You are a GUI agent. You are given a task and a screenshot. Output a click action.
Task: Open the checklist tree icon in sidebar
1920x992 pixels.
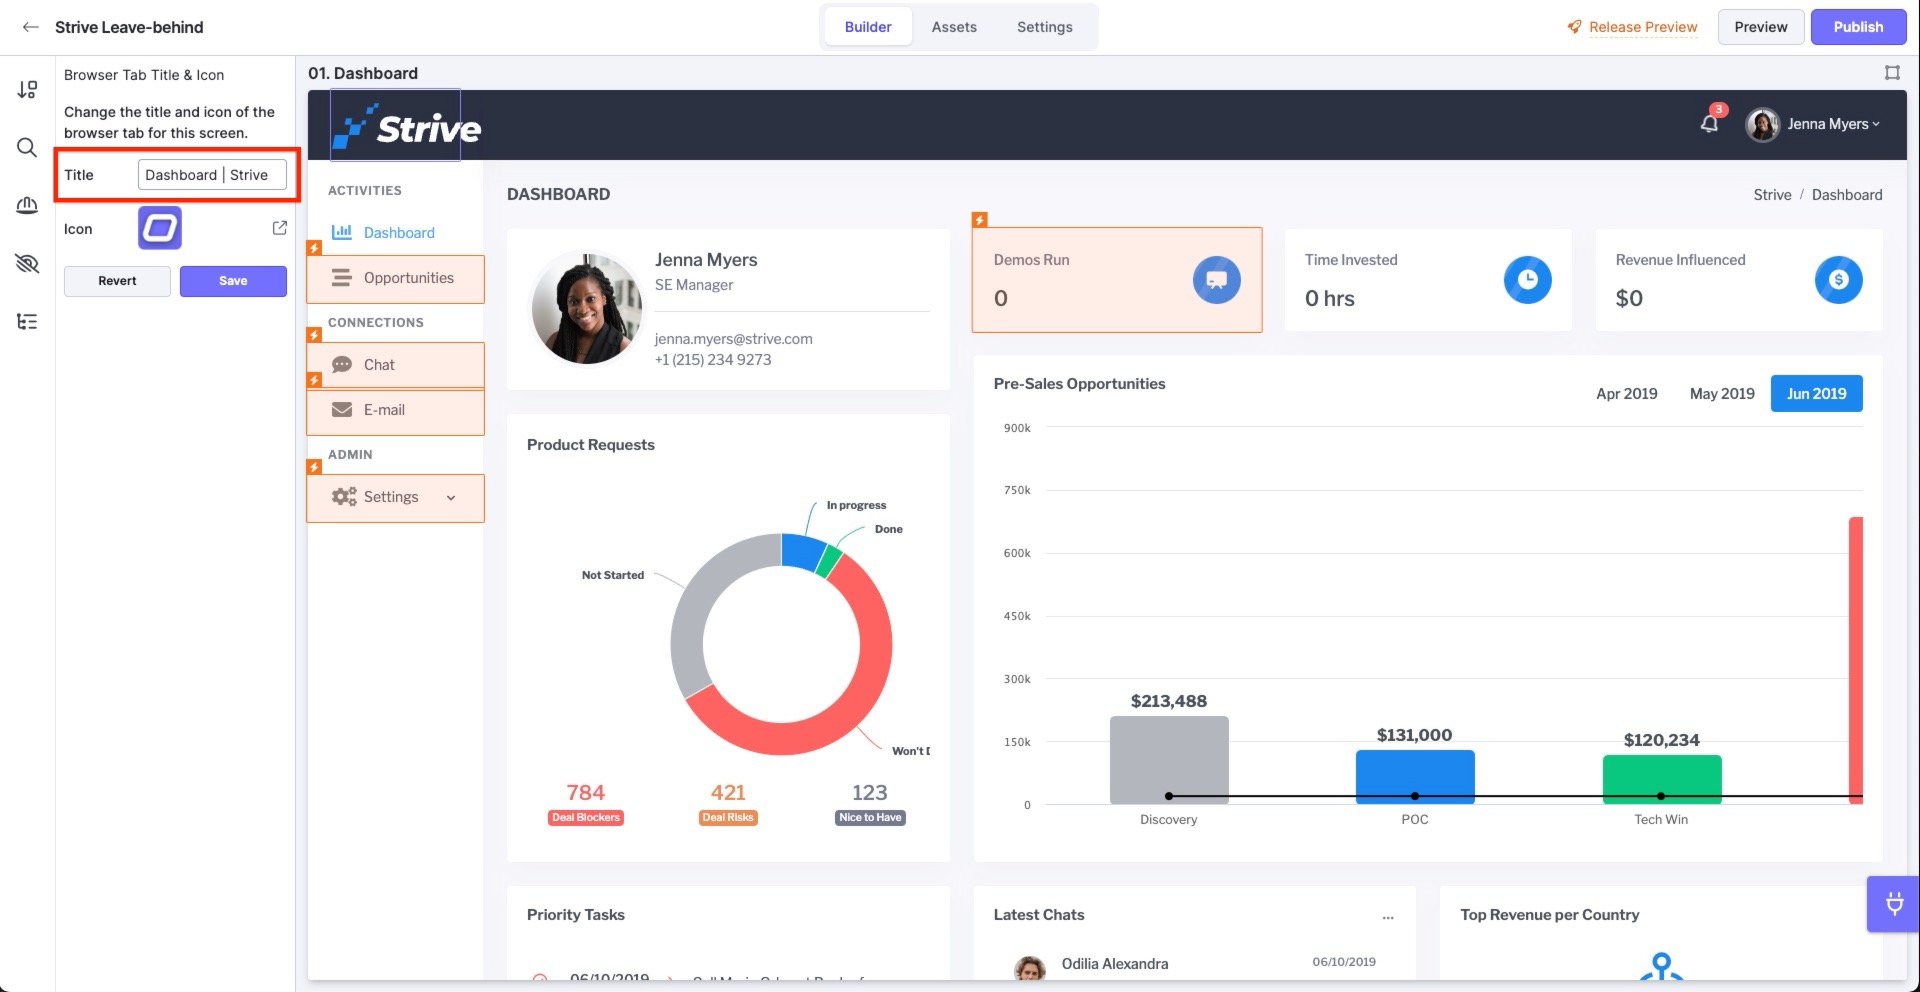click(27, 321)
